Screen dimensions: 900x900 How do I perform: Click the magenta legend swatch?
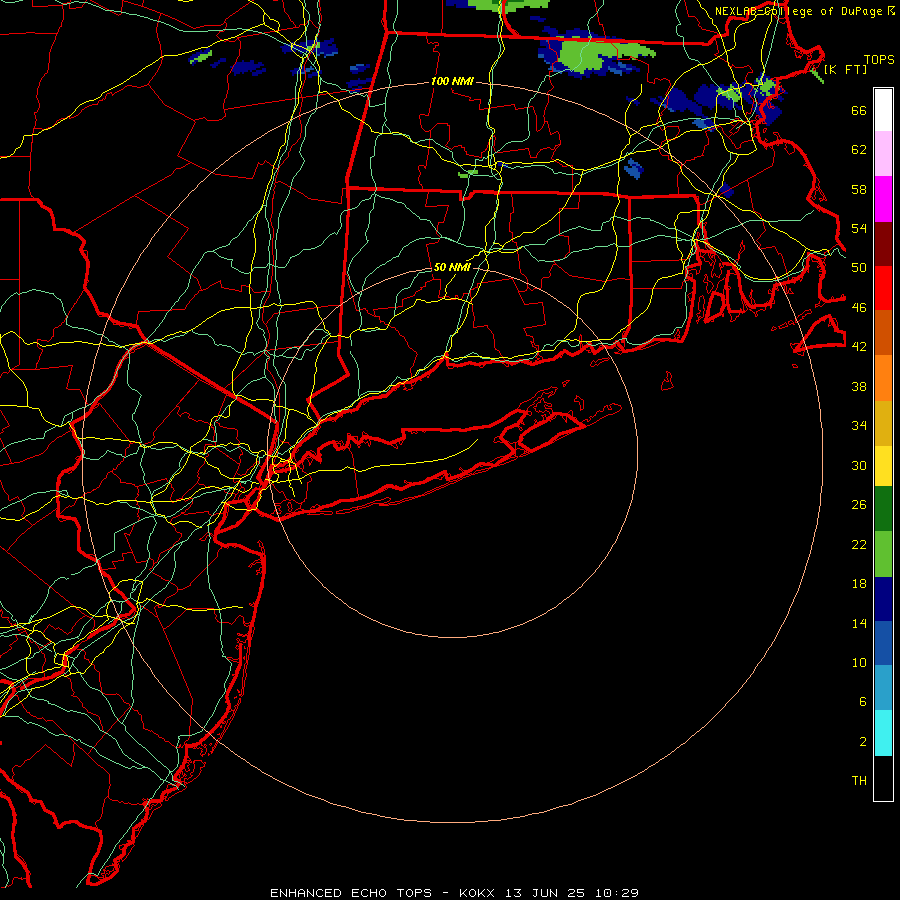(x=883, y=199)
